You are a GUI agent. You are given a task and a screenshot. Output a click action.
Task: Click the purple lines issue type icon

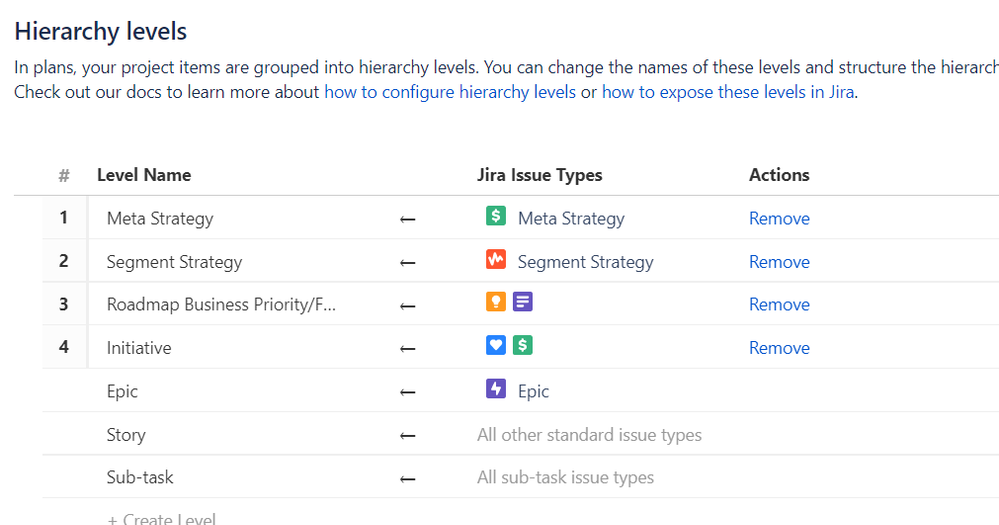coord(522,302)
